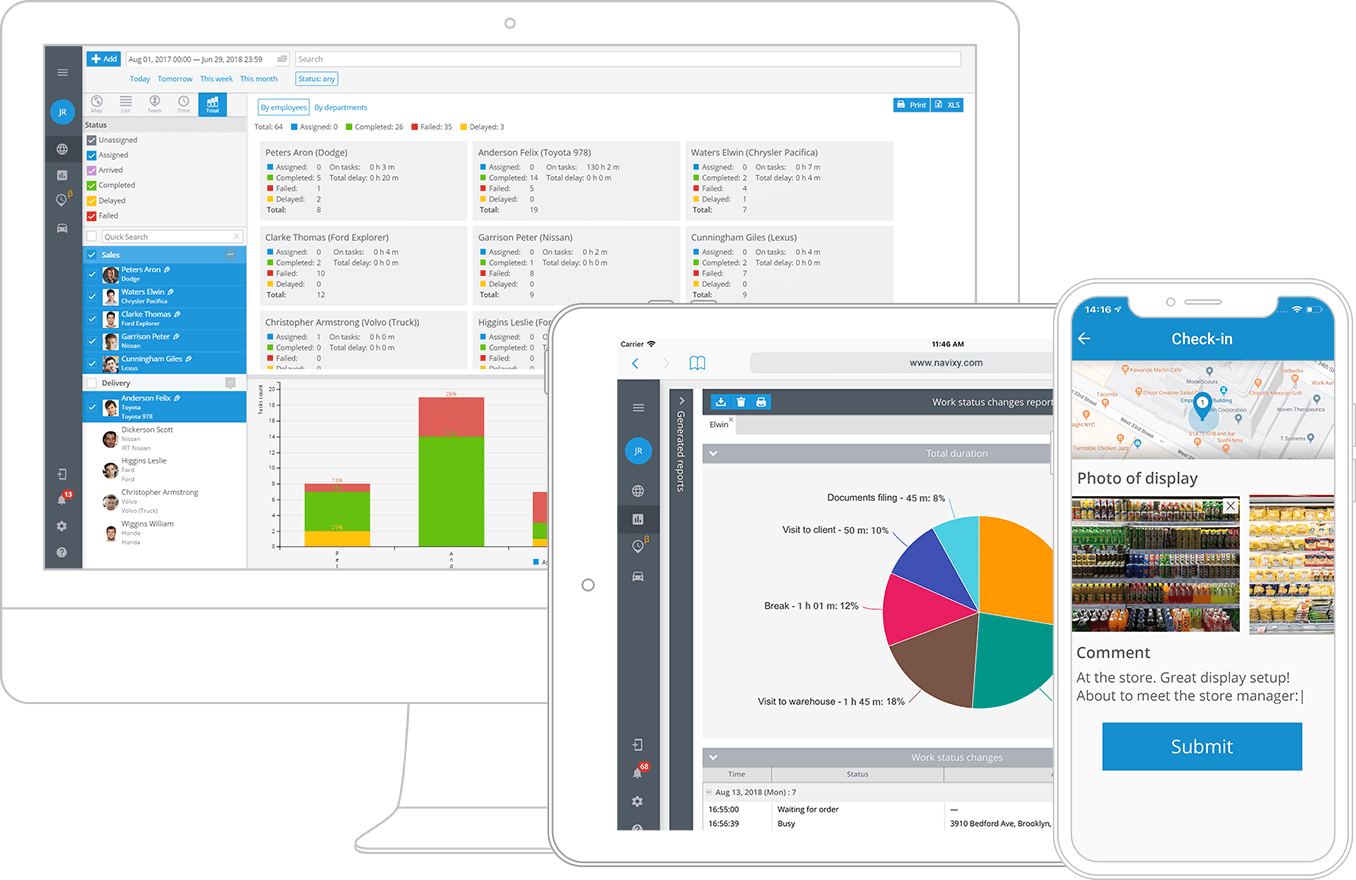Toggle the Completed status checkbox
Image resolution: width=1356 pixels, height=880 pixels.
click(x=92, y=185)
